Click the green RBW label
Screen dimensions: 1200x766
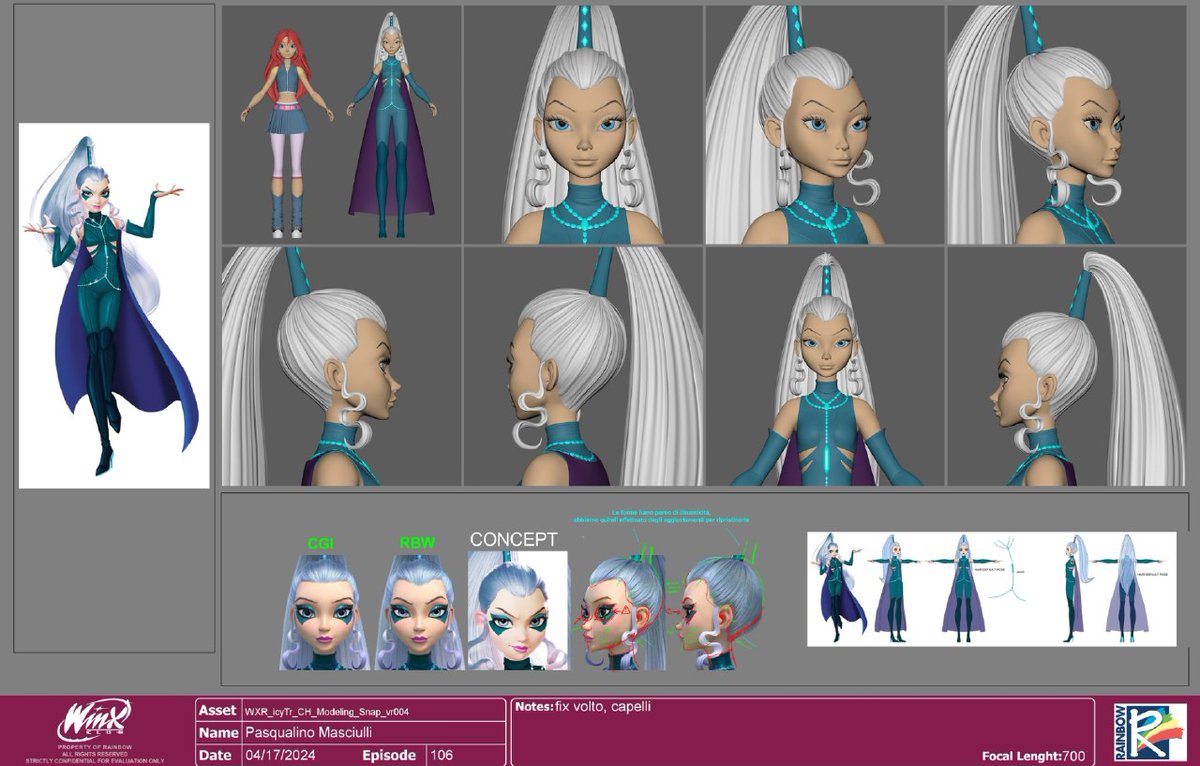[x=417, y=543]
